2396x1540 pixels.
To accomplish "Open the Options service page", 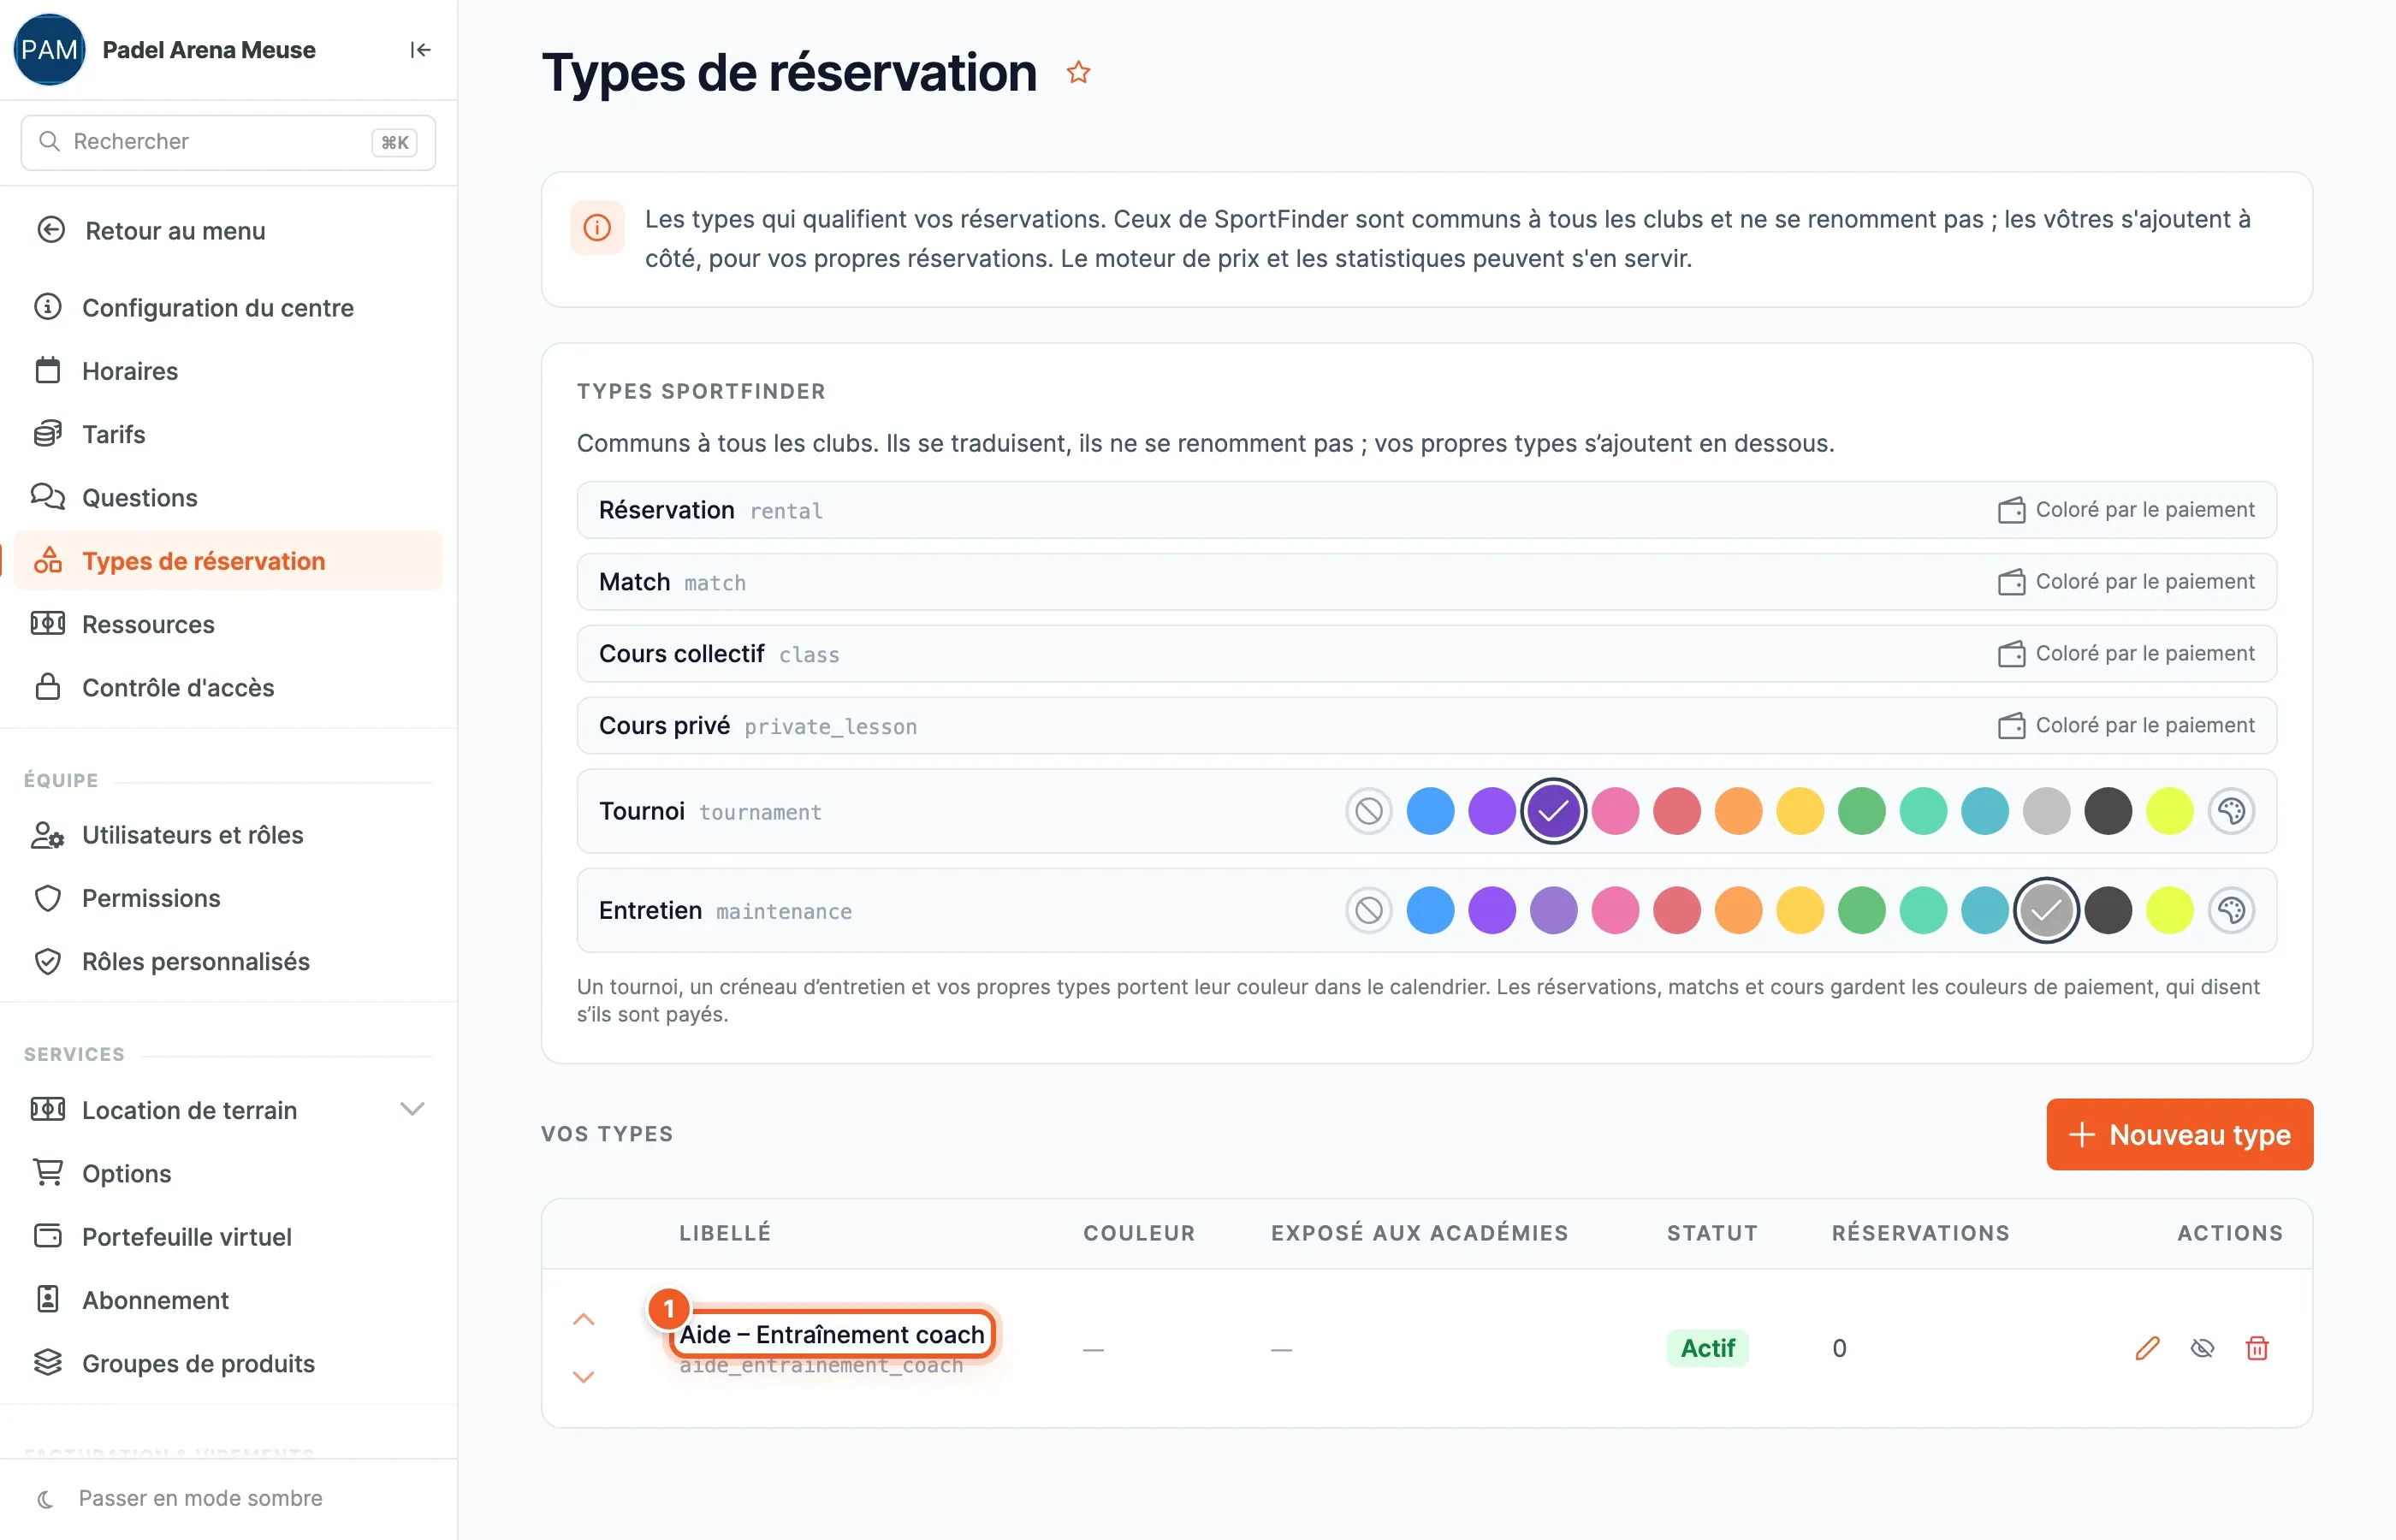I will coord(228,1173).
